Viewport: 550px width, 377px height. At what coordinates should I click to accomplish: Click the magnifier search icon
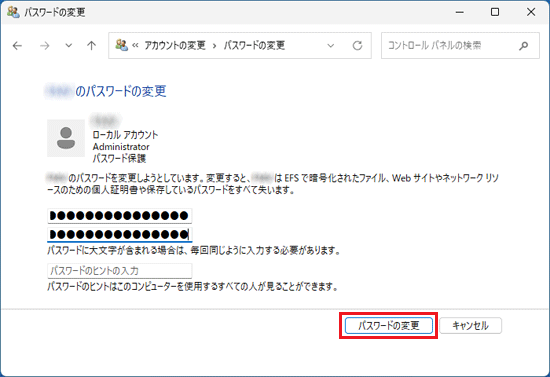(524, 46)
